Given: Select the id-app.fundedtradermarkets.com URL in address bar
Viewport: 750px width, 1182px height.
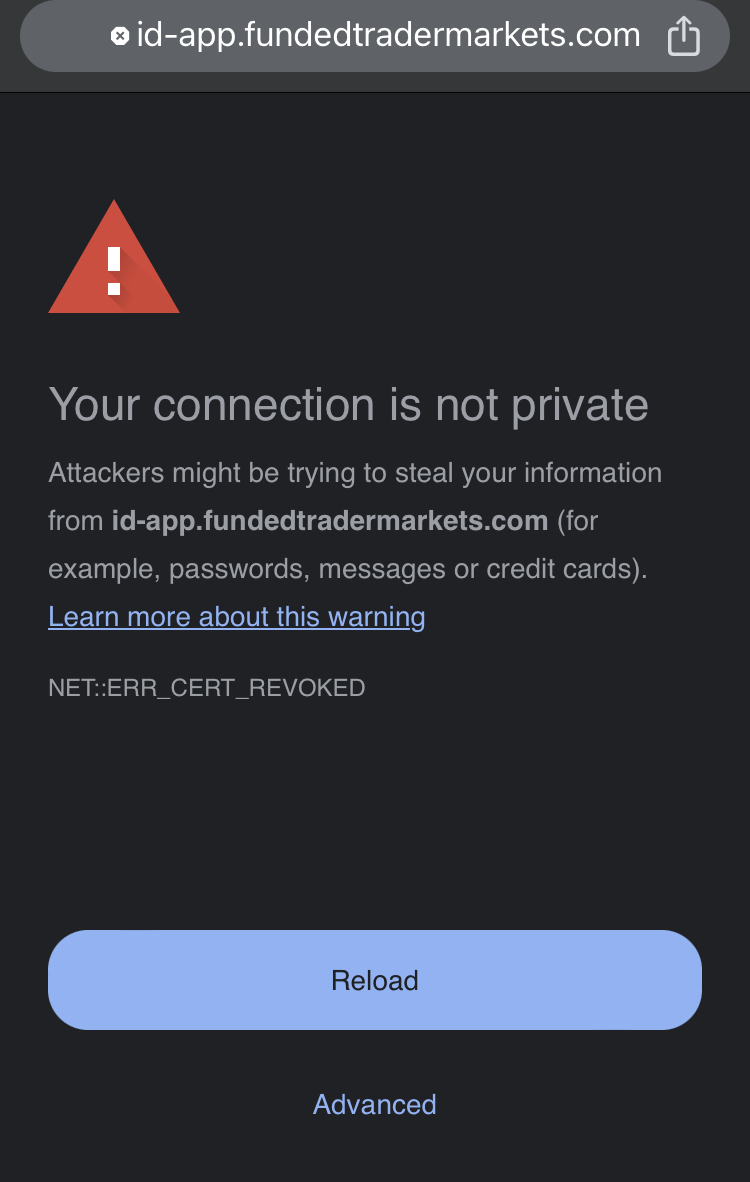Looking at the screenshot, I should [x=388, y=35].
